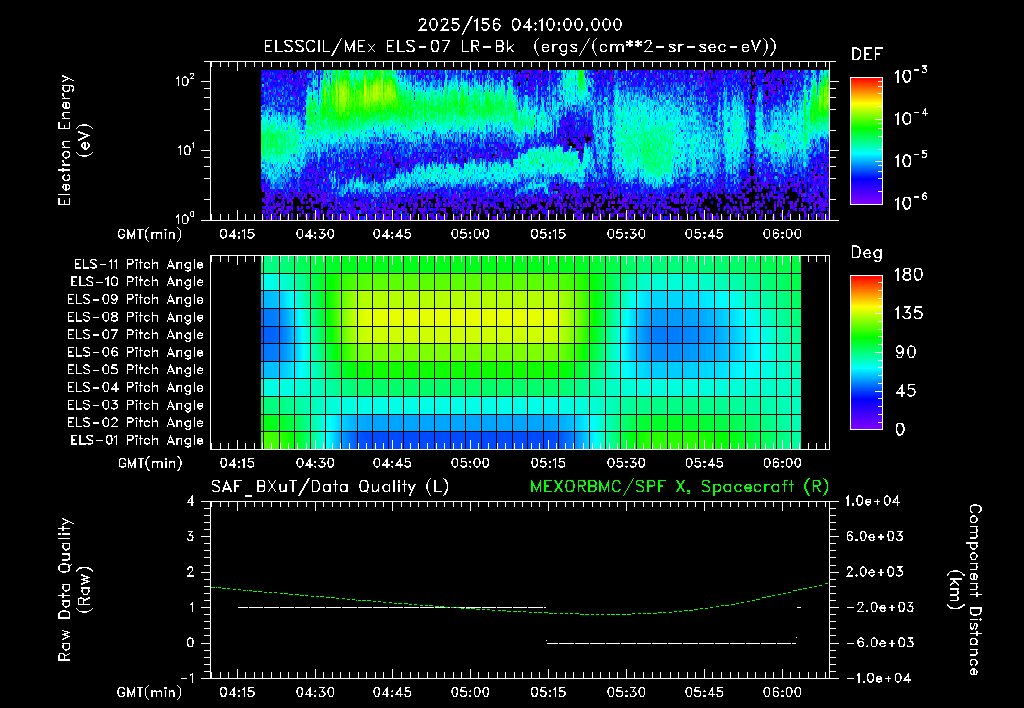
Task: Select the ELS-01 Pitch Angle row label
Action: click(137, 440)
